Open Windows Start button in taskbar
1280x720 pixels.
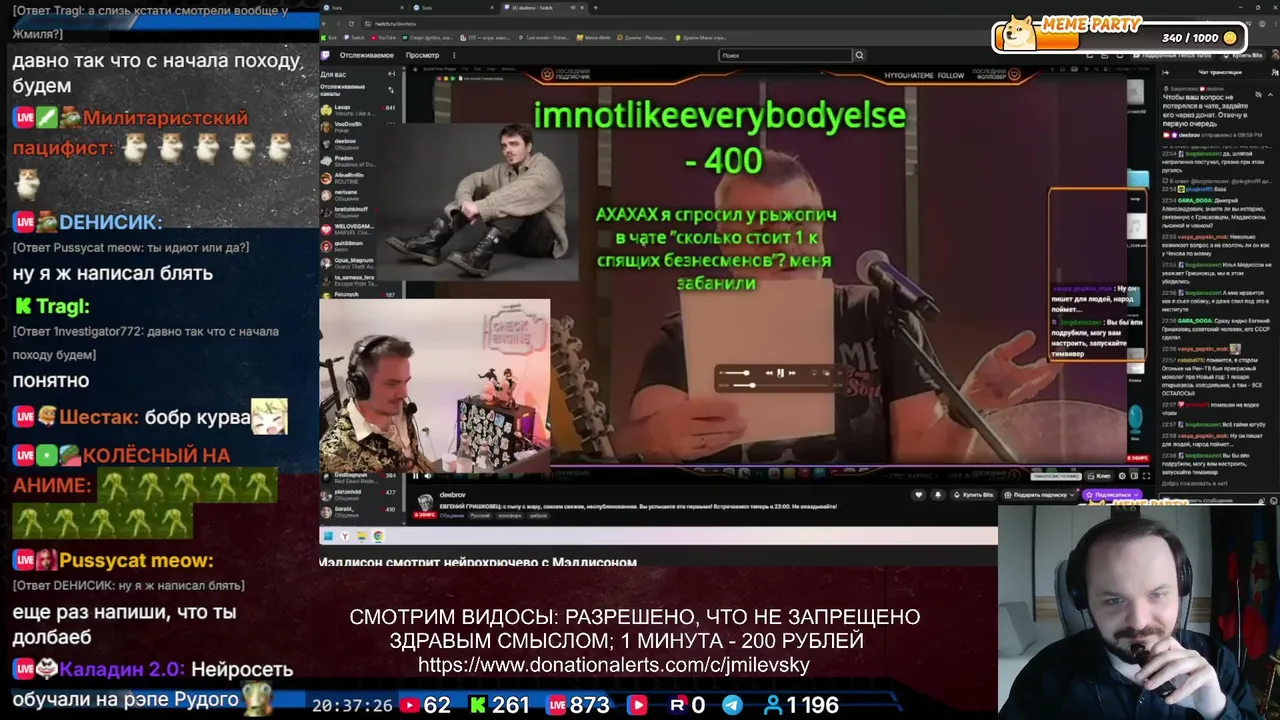[327, 536]
